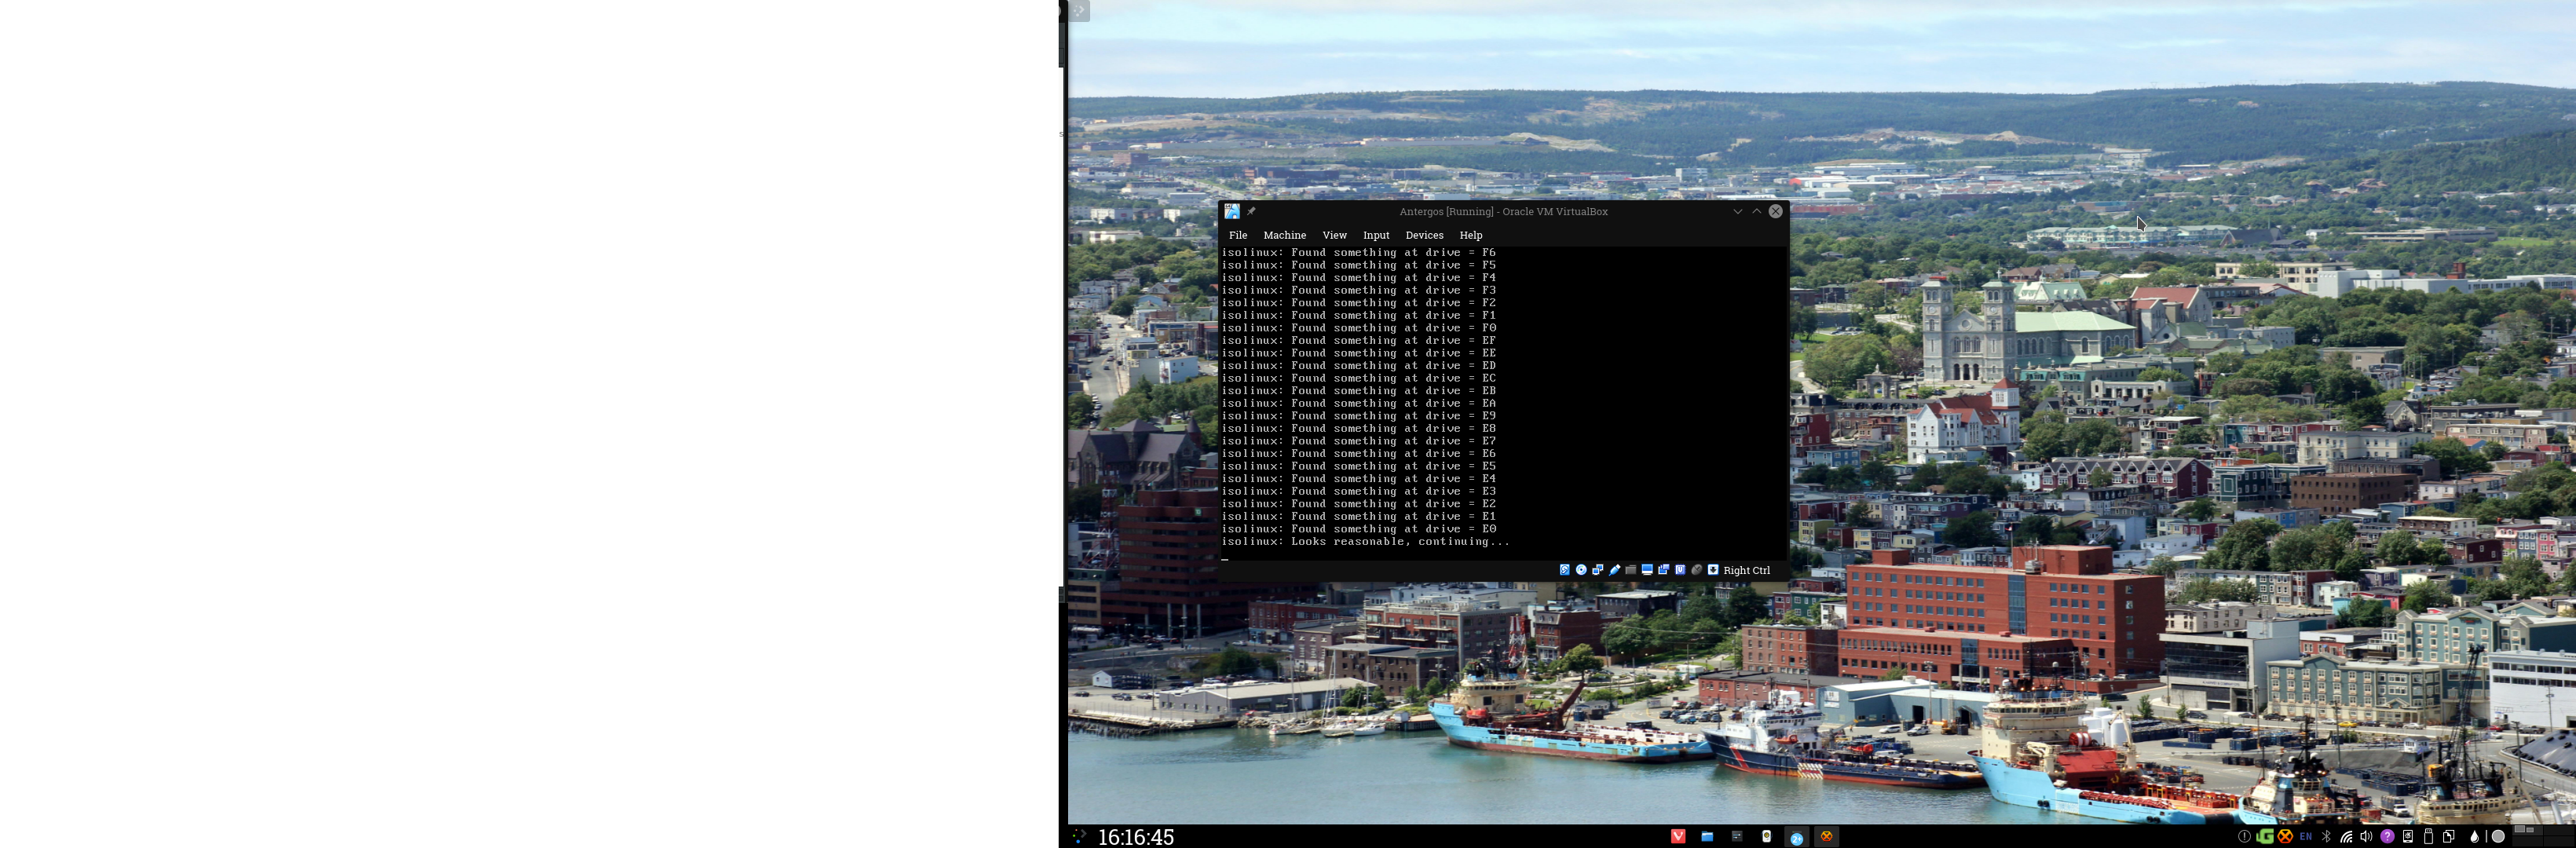Click the orange X tray icon
The image size is (2576, 848).
(2285, 836)
